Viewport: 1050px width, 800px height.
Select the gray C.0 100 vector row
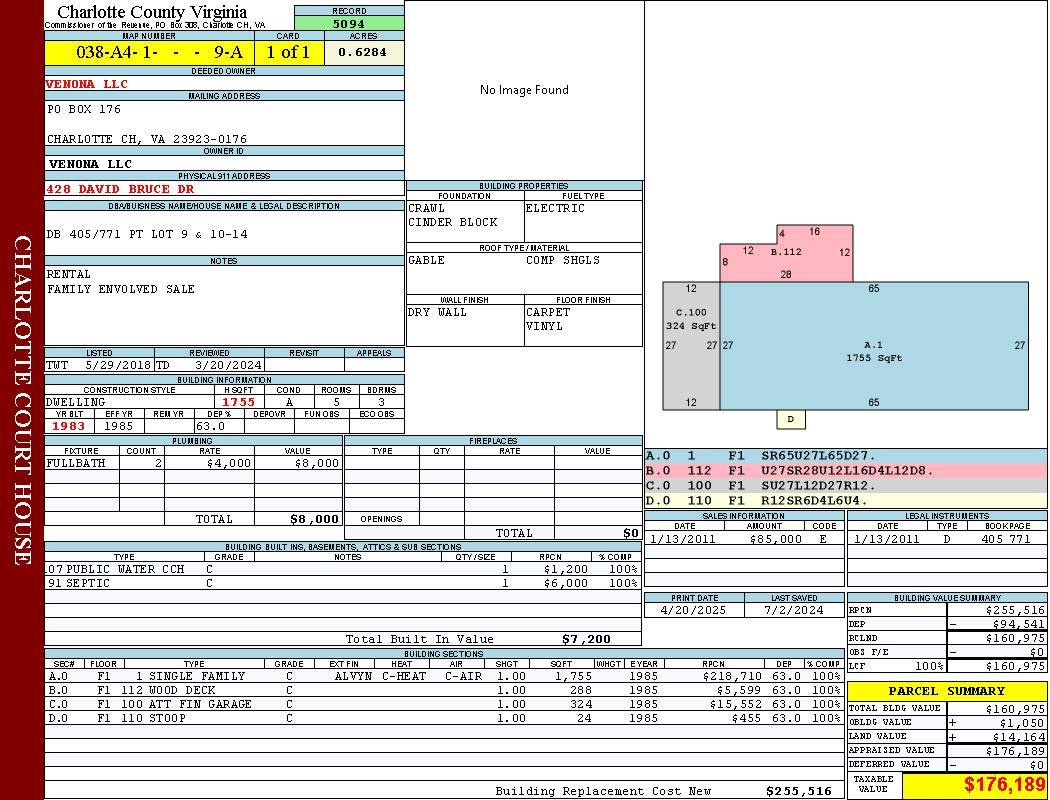(x=846, y=485)
